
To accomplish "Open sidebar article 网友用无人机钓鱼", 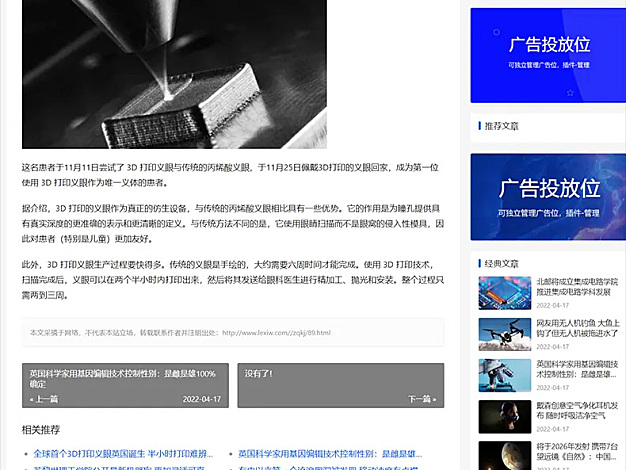I will 578,329.
